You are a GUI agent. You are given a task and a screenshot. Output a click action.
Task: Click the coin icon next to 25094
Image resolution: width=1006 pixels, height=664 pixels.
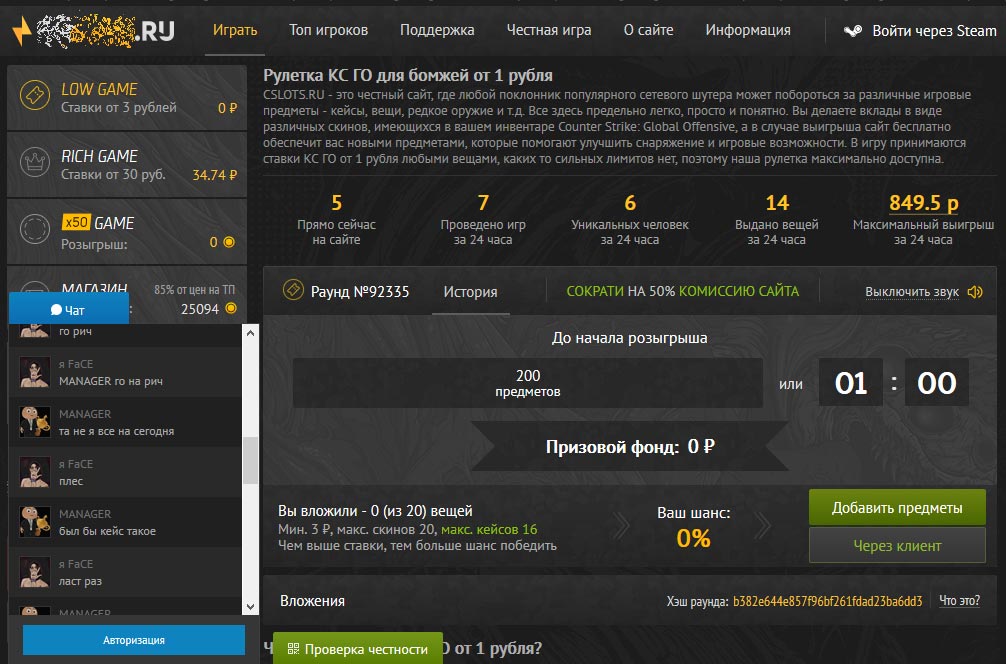[x=231, y=309]
